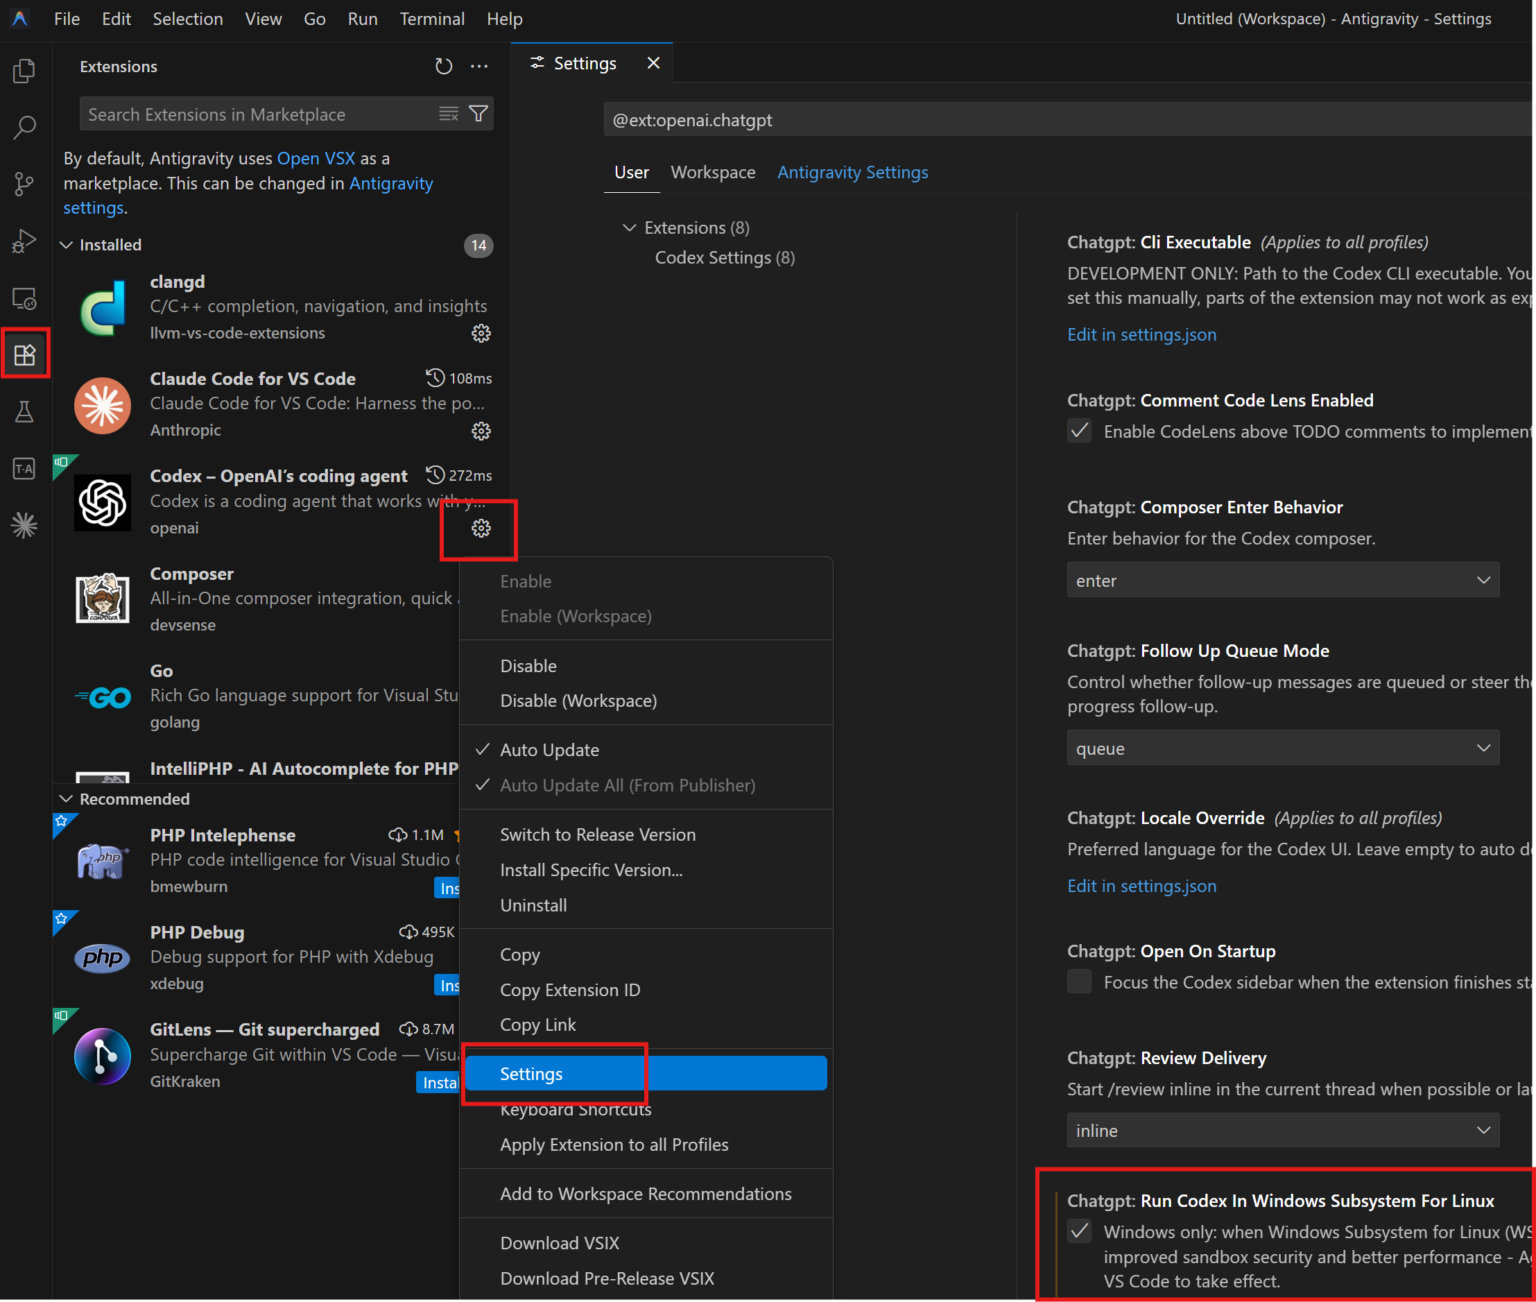Select the Composer extension logo

tap(103, 599)
